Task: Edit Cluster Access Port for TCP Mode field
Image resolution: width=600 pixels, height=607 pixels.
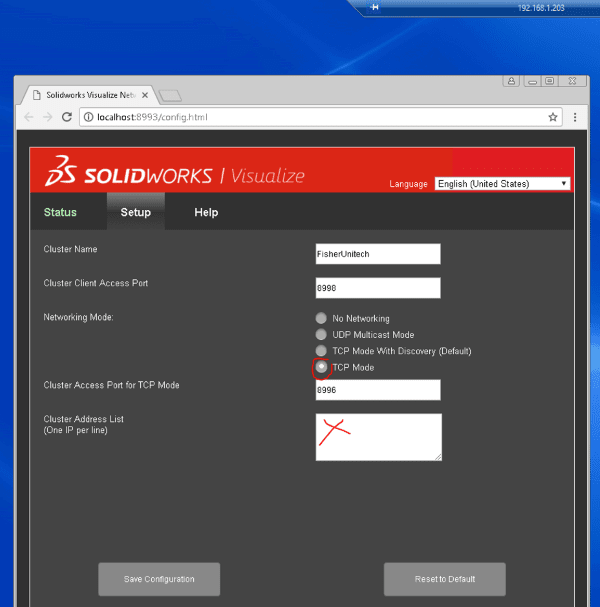Action: click(x=378, y=390)
